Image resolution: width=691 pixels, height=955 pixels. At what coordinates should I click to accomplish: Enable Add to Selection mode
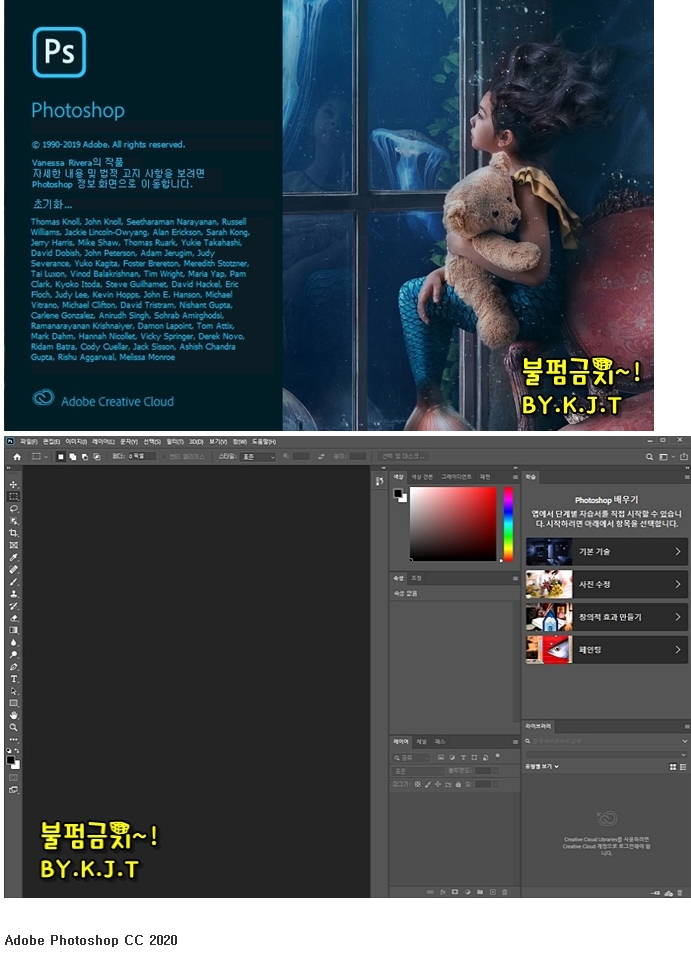[72, 456]
